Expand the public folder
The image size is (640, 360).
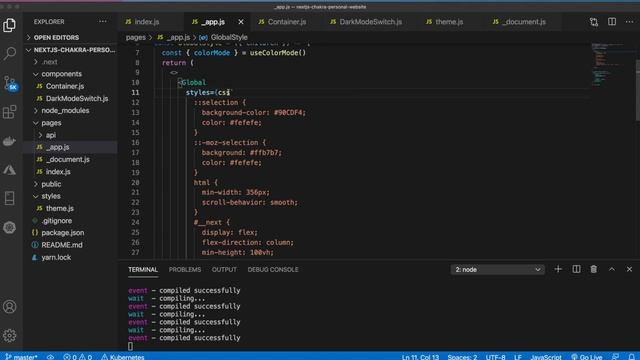[x=70, y=184]
